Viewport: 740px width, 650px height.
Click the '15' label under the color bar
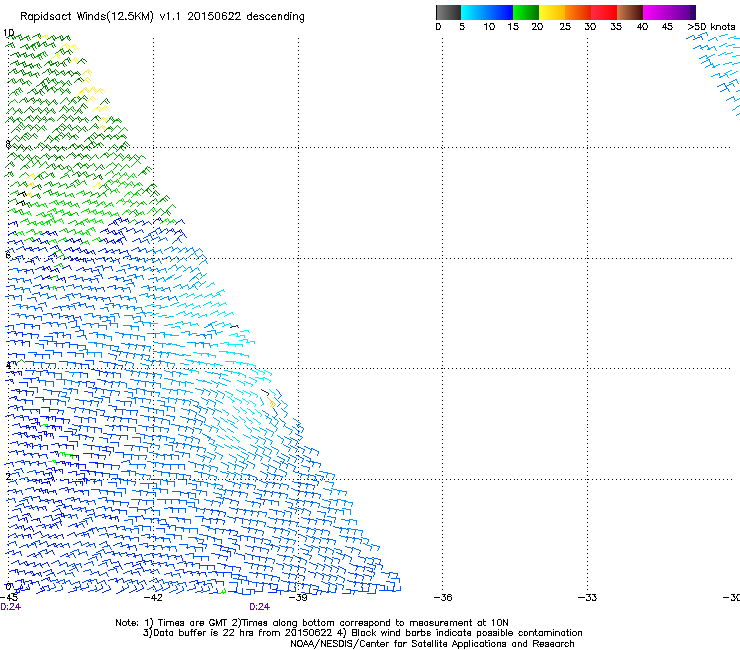pos(513,27)
